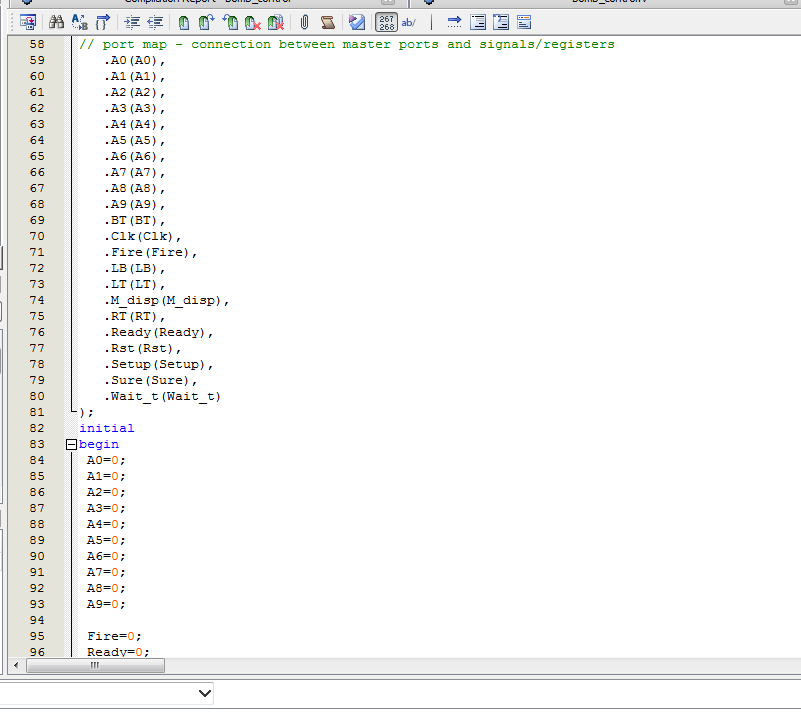
Task: Click the horizontal scrollbar thumb
Action: tap(94, 665)
